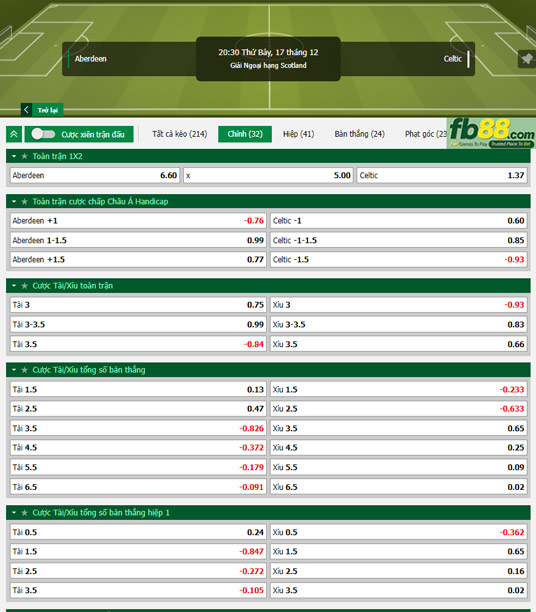Collapse the Tài/Xỉu tổng số bàn thắng section
536x612 pixels.
[x=14, y=370]
